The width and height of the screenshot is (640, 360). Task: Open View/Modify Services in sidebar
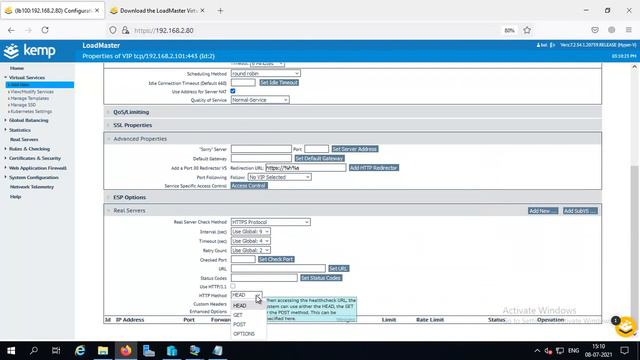pyautogui.click(x=32, y=92)
